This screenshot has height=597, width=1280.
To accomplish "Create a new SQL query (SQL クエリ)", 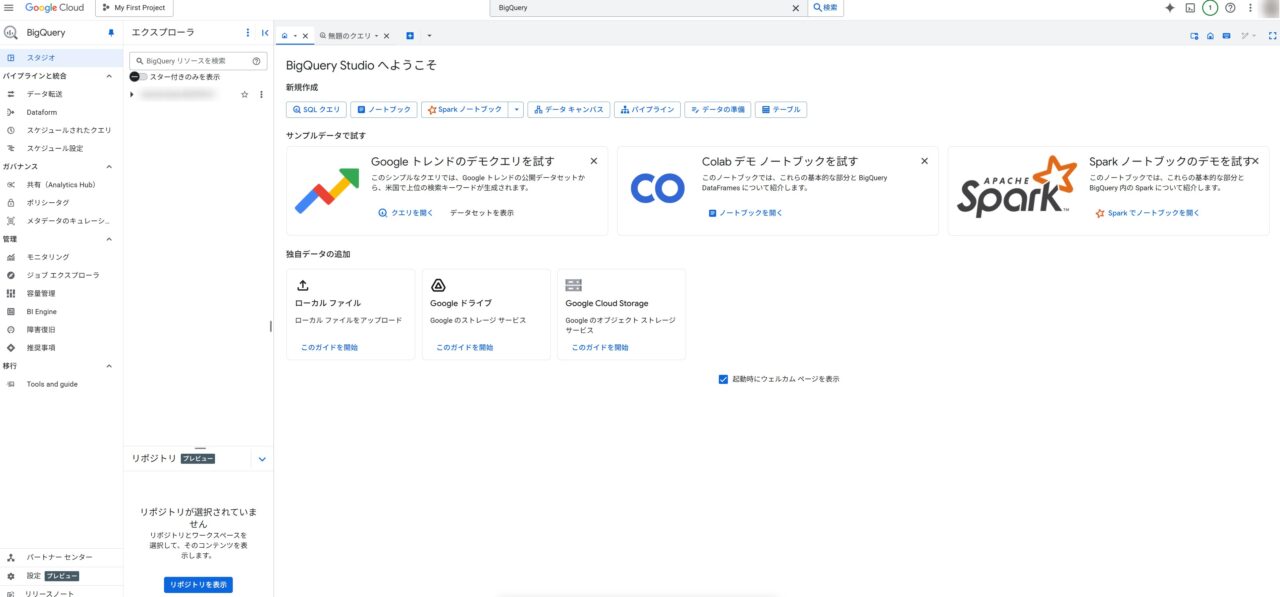I will (x=316, y=110).
